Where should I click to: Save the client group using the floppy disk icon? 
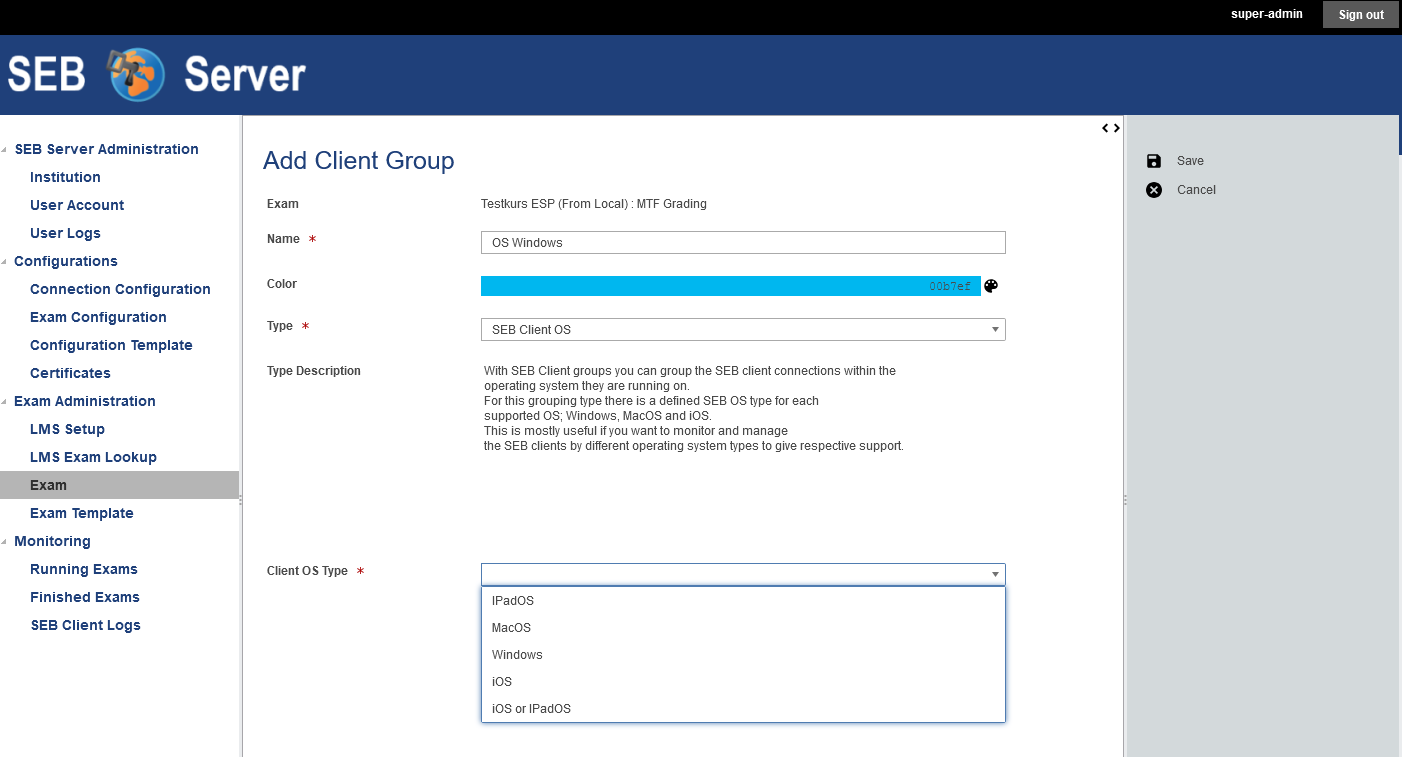pyautogui.click(x=1153, y=160)
